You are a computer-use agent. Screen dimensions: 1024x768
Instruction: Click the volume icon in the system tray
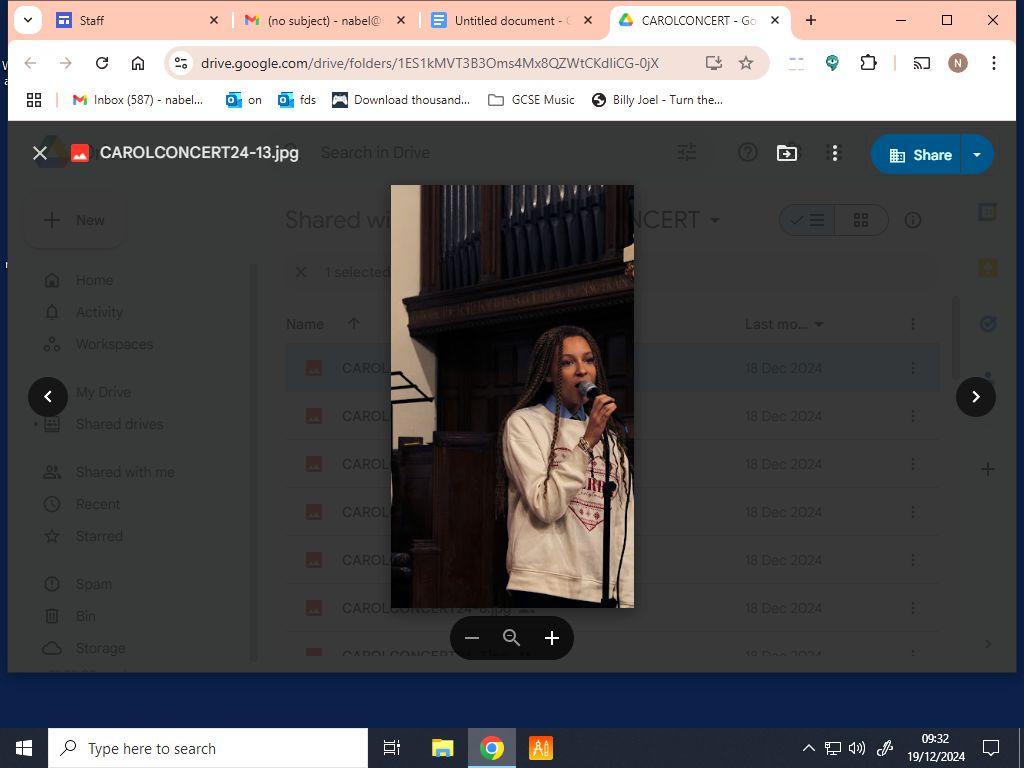tap(857, 748)
